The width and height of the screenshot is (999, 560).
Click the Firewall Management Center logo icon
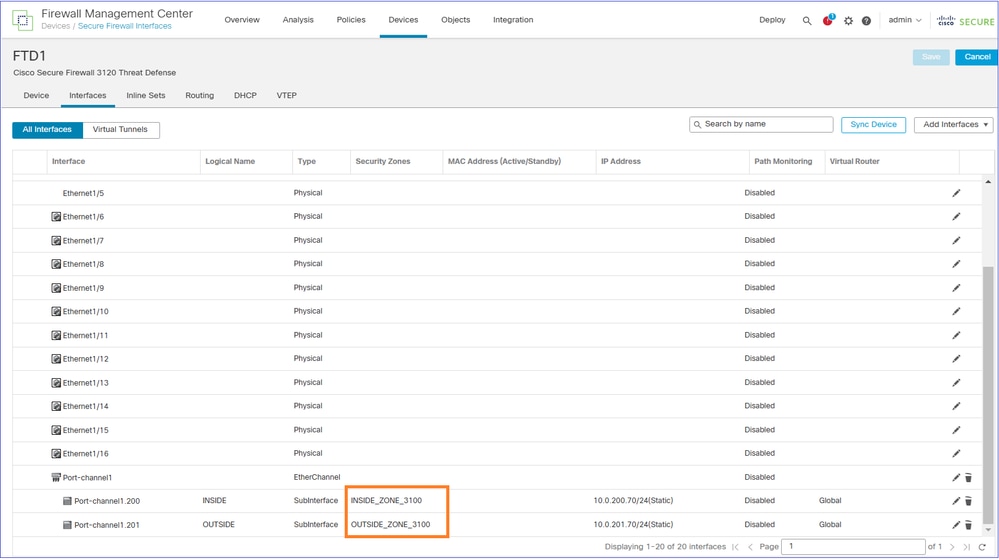[22, 20]
